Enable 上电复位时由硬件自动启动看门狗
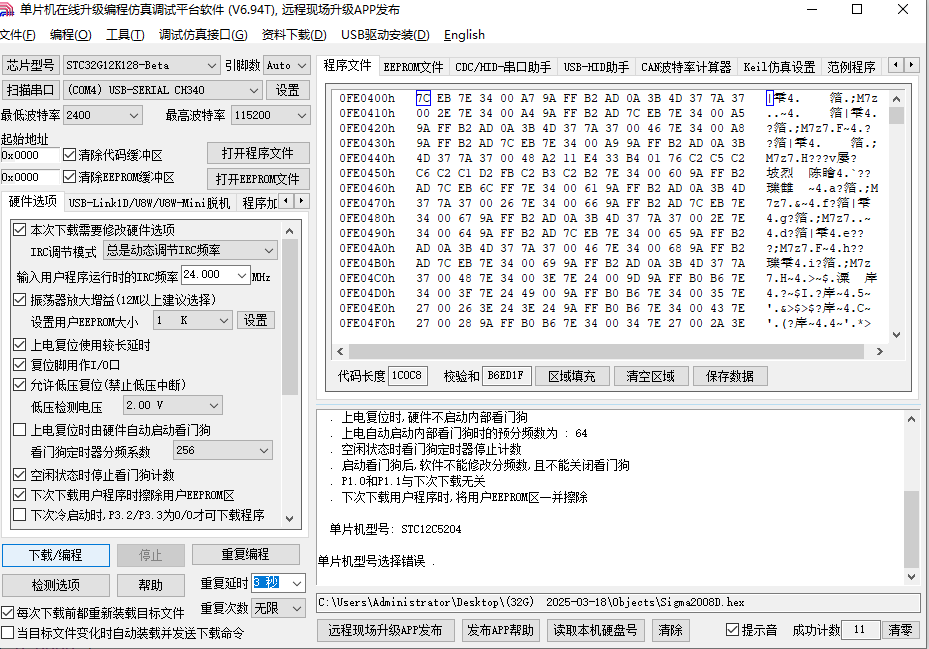Viewport: 929px width, 649px height. point(20,430)
